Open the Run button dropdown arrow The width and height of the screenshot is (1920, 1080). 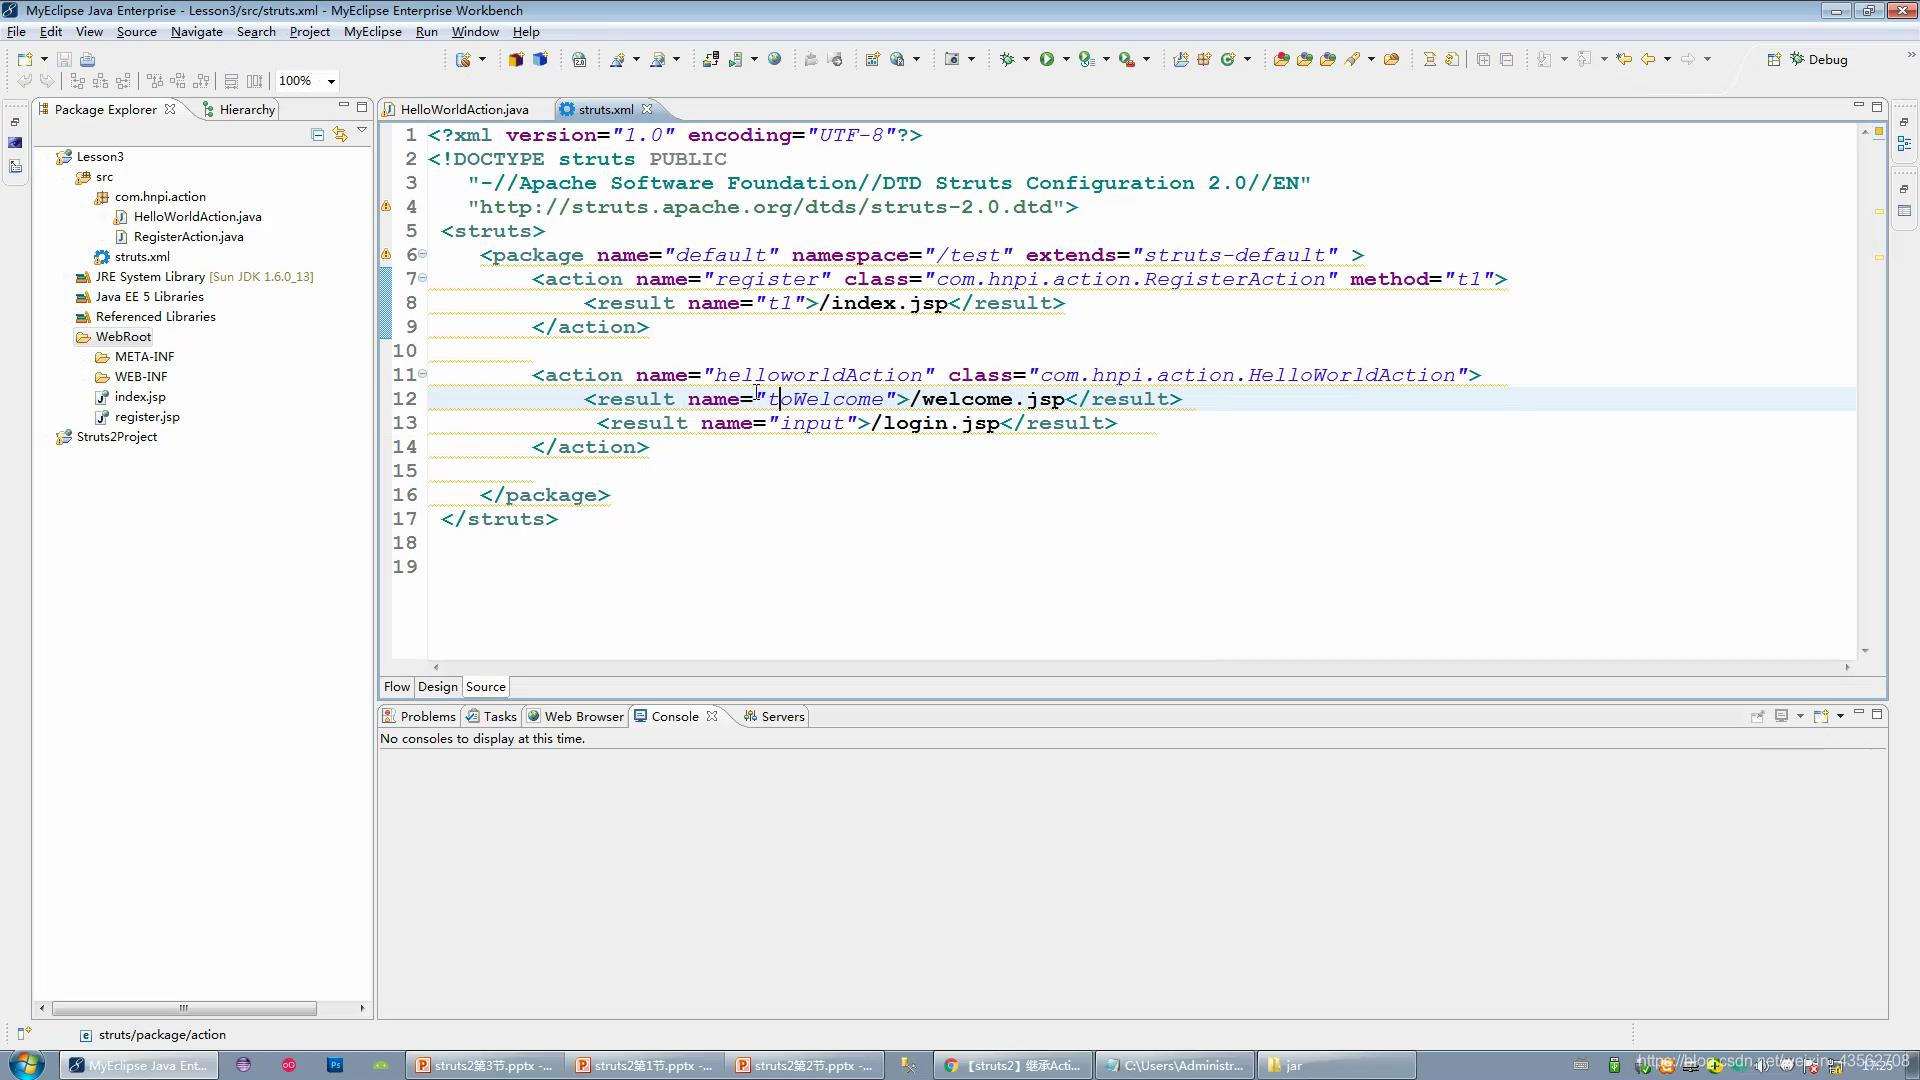click(1066, 60)
